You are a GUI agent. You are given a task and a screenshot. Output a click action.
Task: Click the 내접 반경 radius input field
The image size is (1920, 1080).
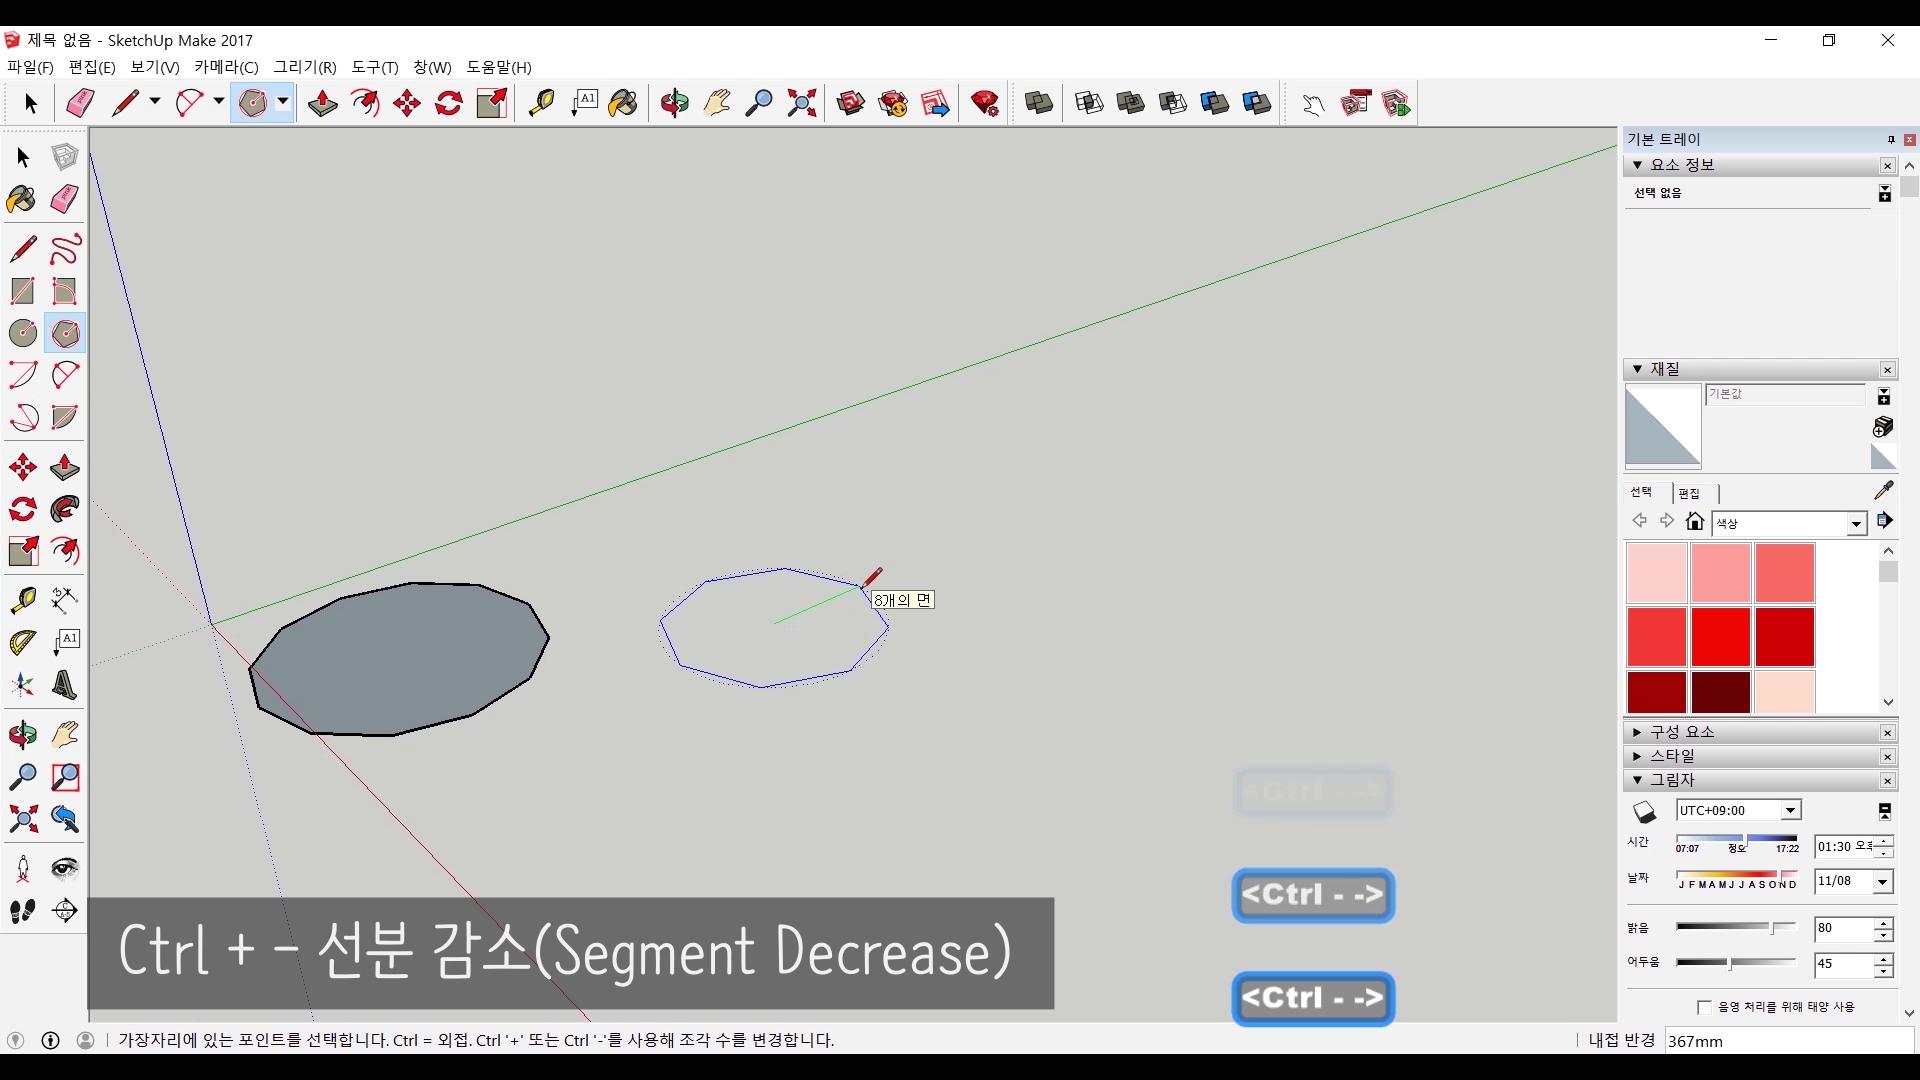[1788, 1041]
